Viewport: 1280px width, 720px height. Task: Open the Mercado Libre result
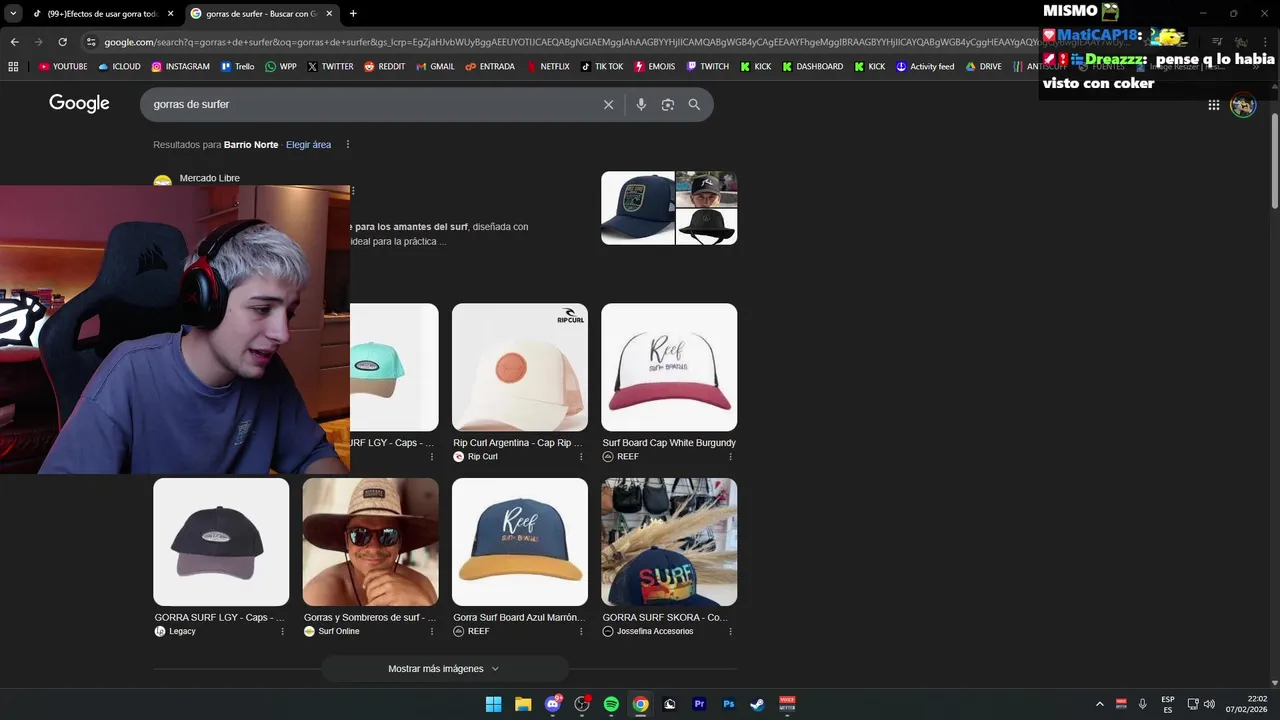[x=209, y=178]
